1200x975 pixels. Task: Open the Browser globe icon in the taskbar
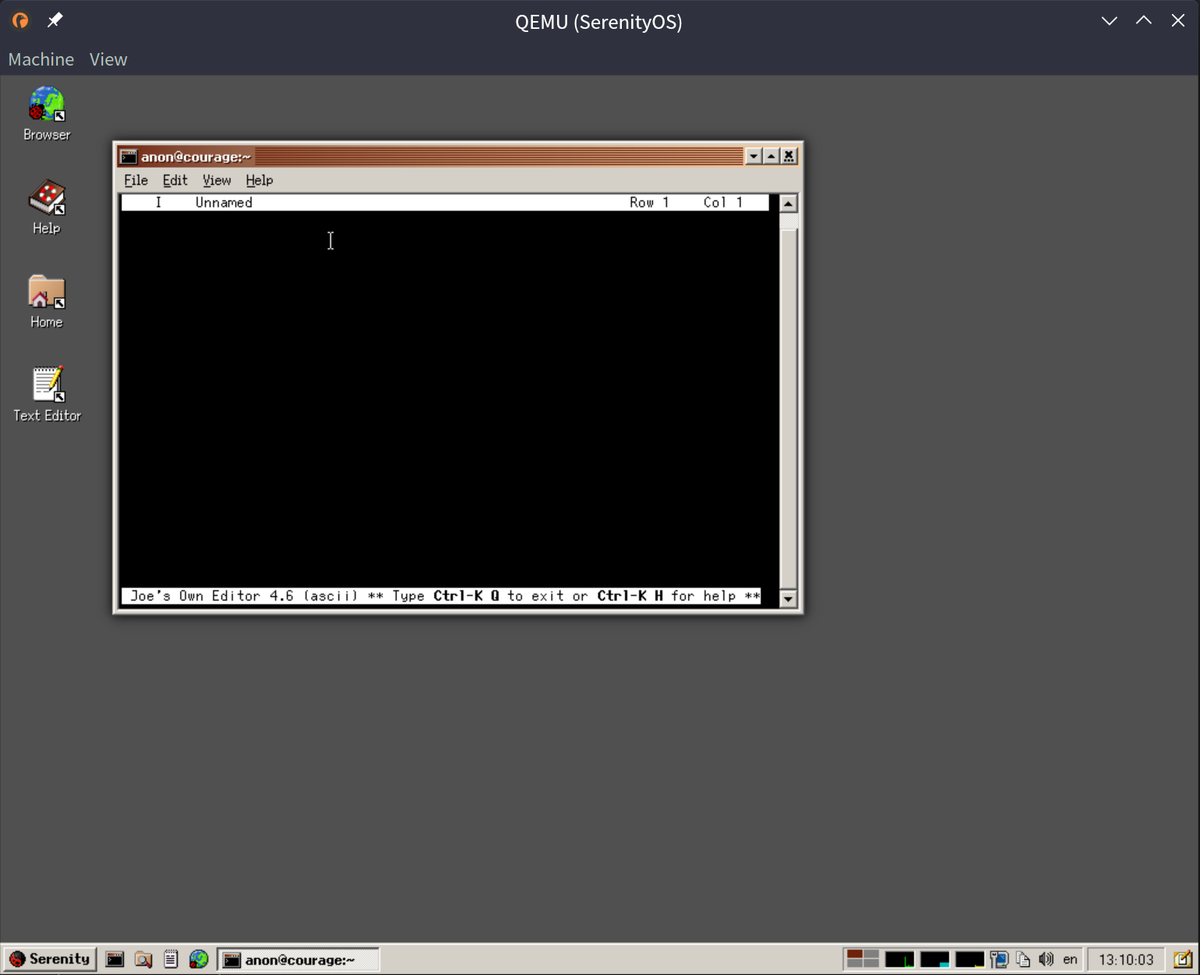(x=198, y=959)
